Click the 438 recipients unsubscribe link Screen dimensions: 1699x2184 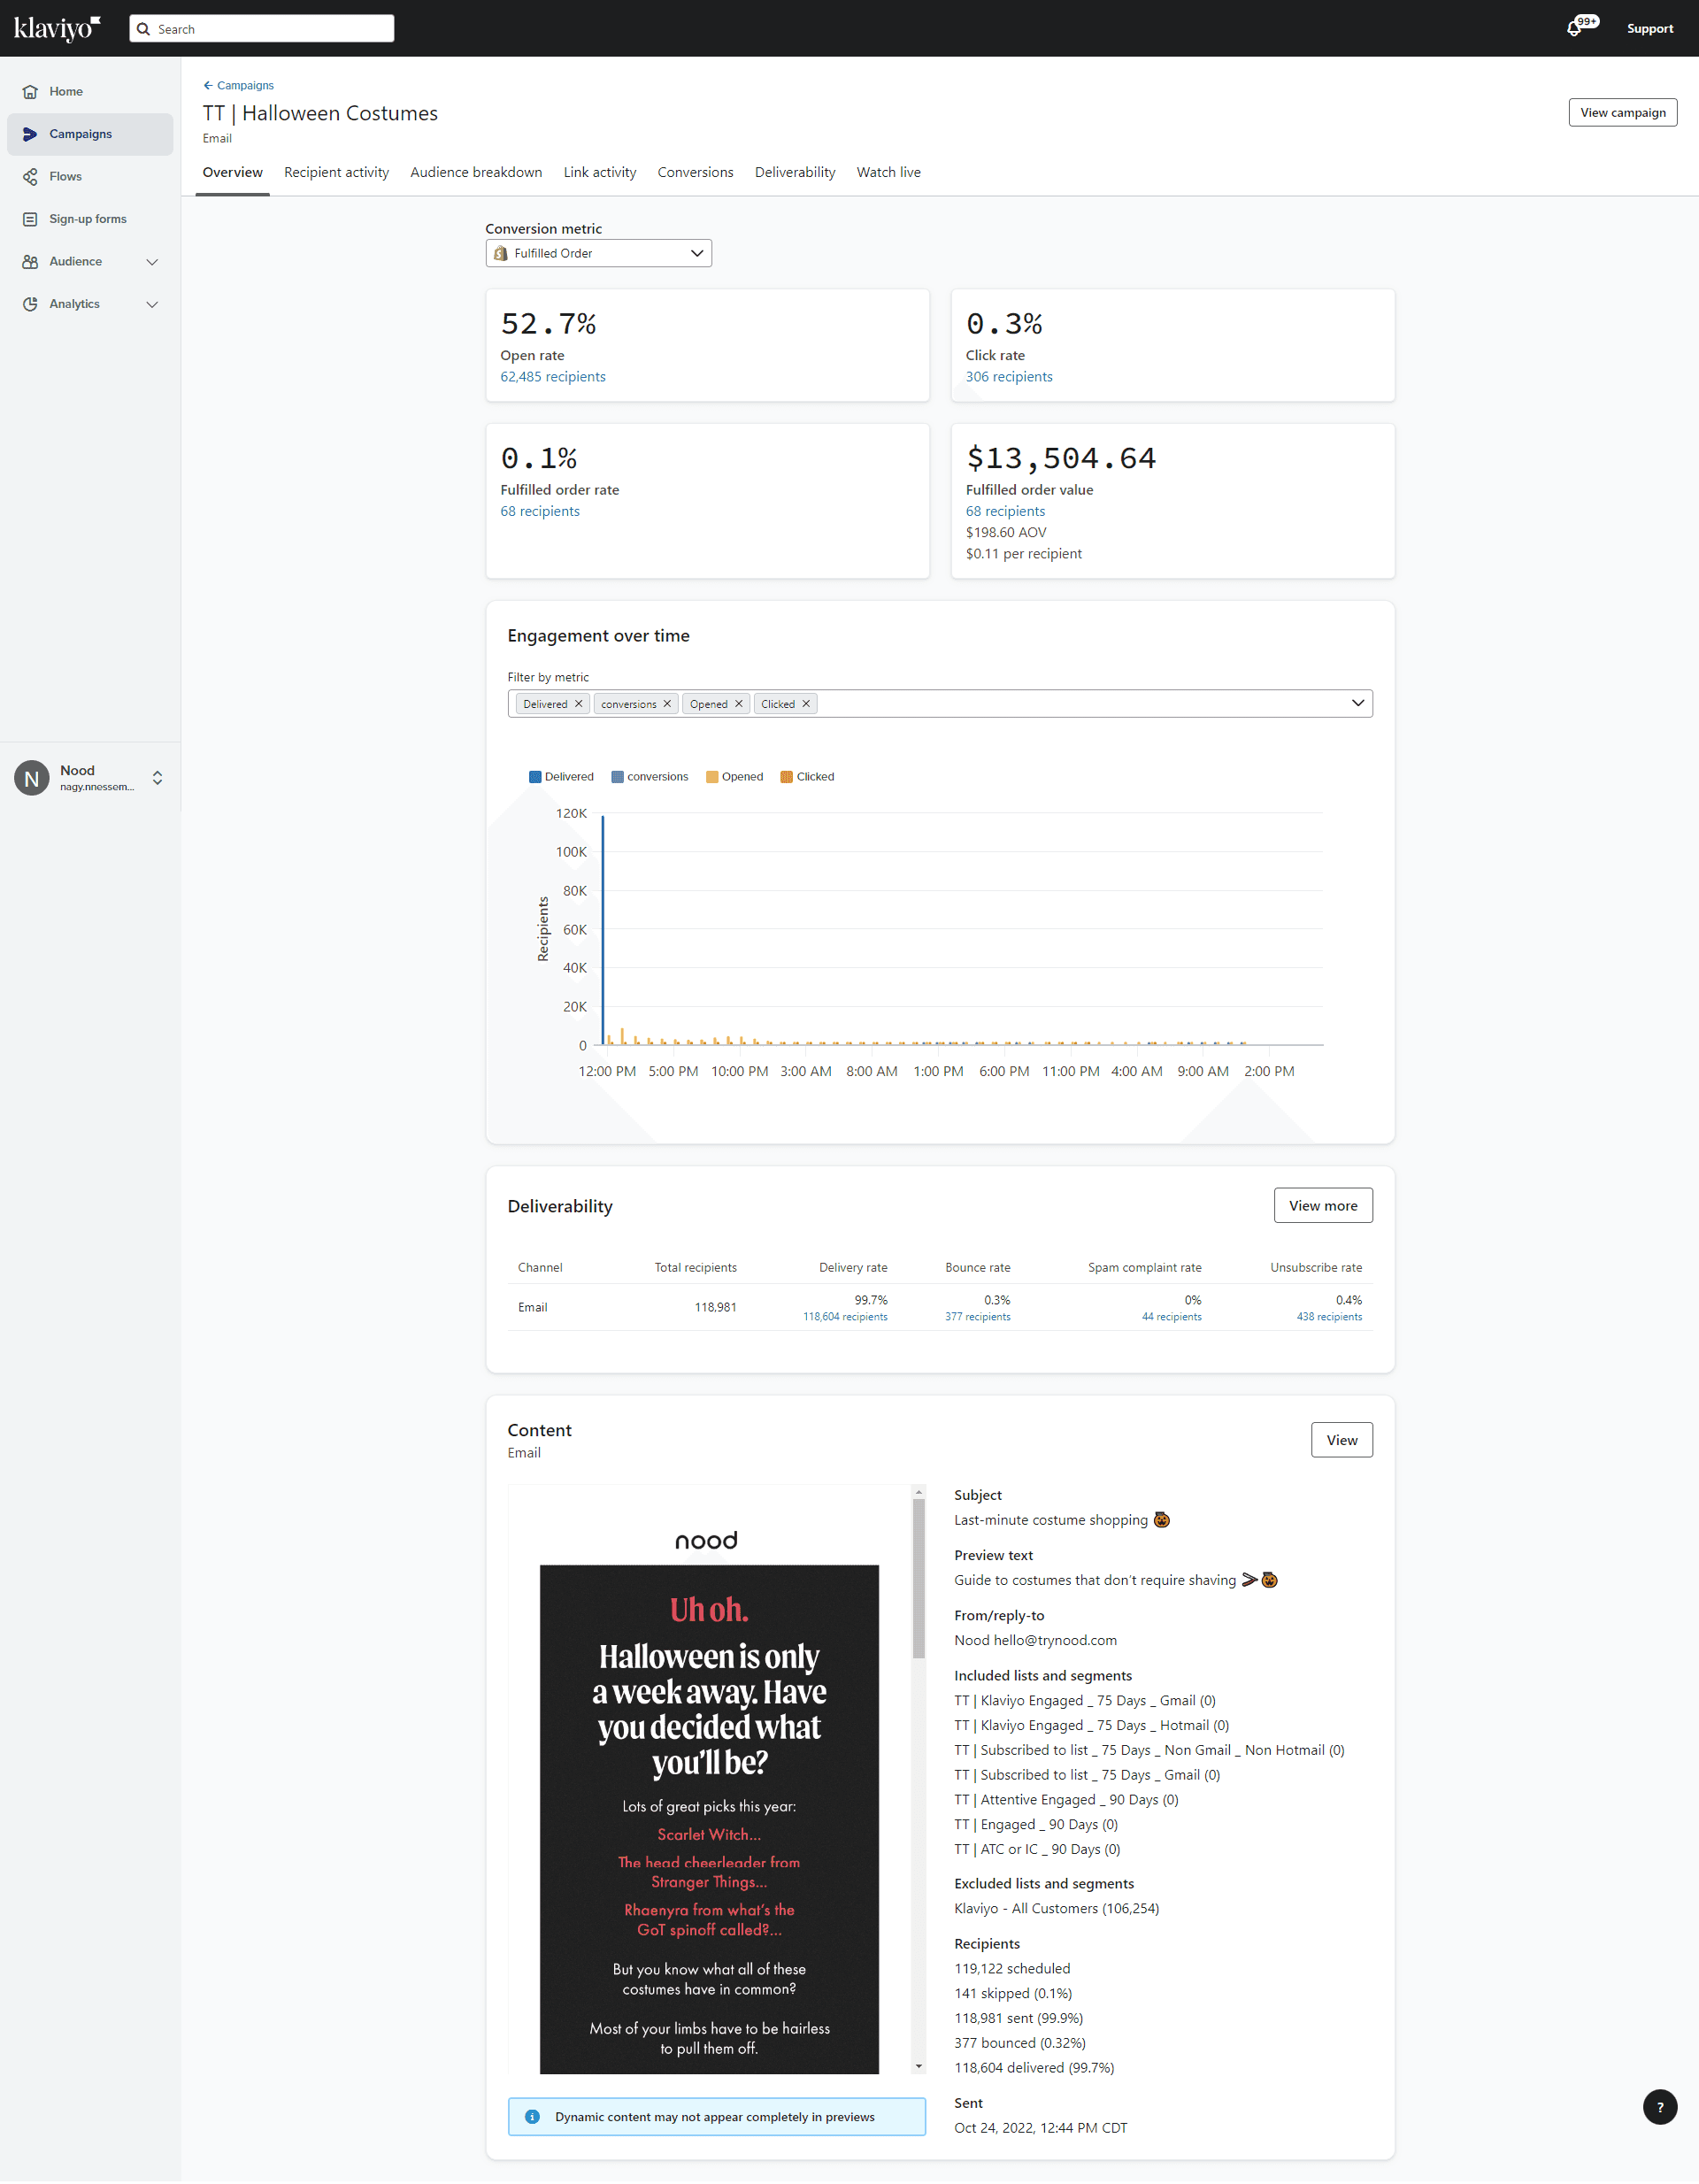(1329, 1317)
